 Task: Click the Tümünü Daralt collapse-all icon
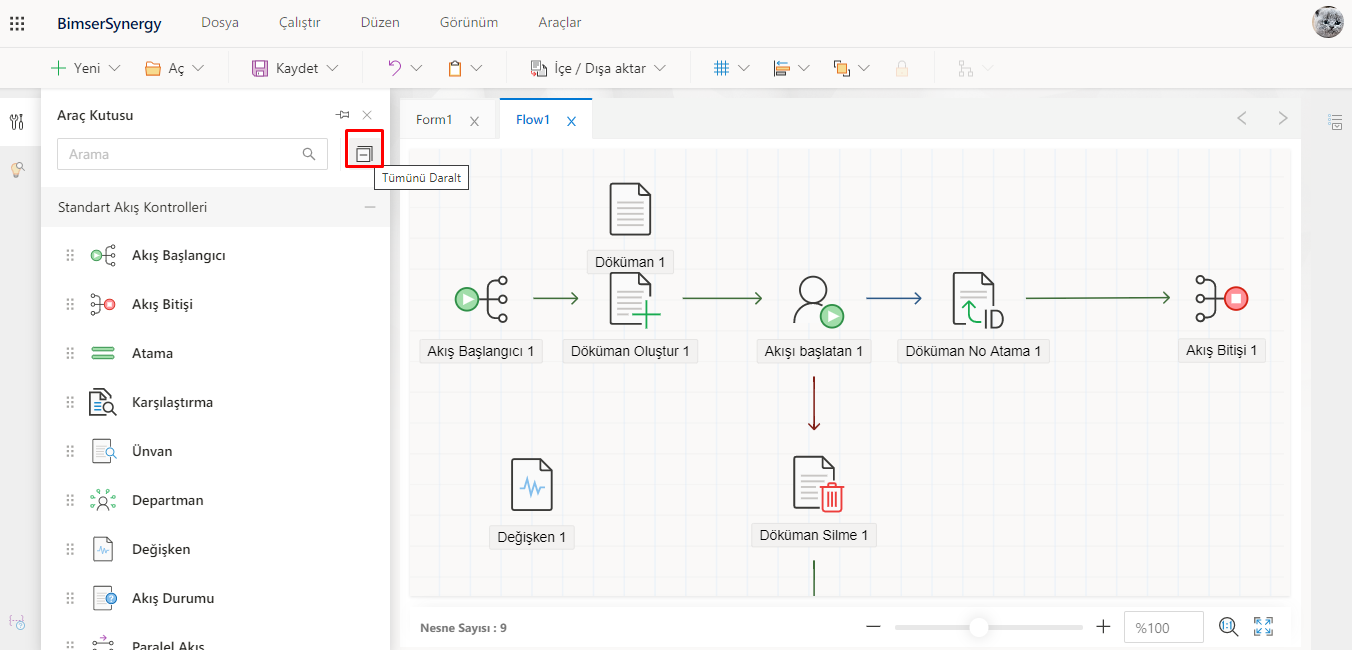pos(364,154)
